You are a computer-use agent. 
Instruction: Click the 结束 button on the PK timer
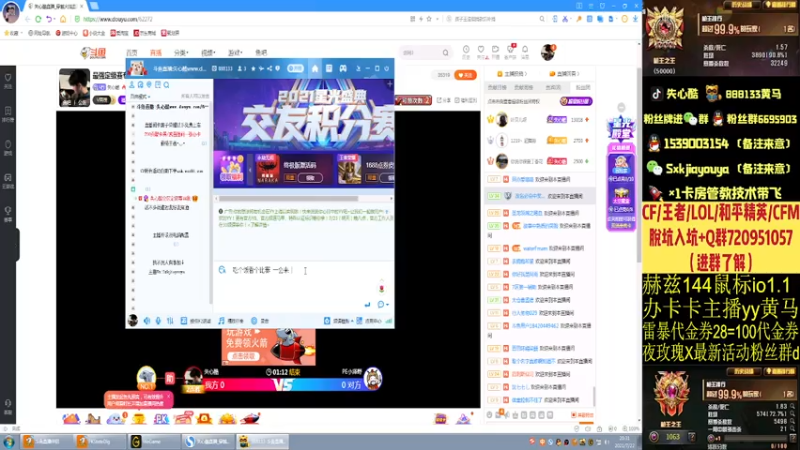[294, 372]
